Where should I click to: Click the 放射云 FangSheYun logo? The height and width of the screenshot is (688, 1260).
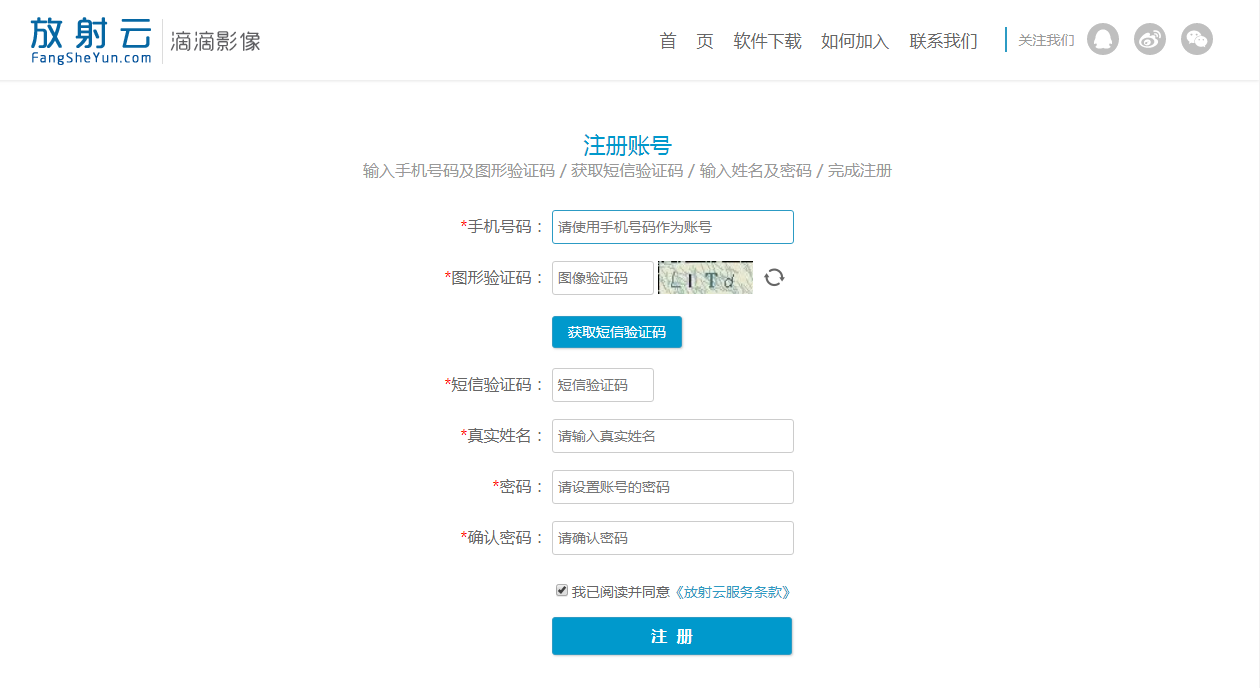(x=91, y=40)
